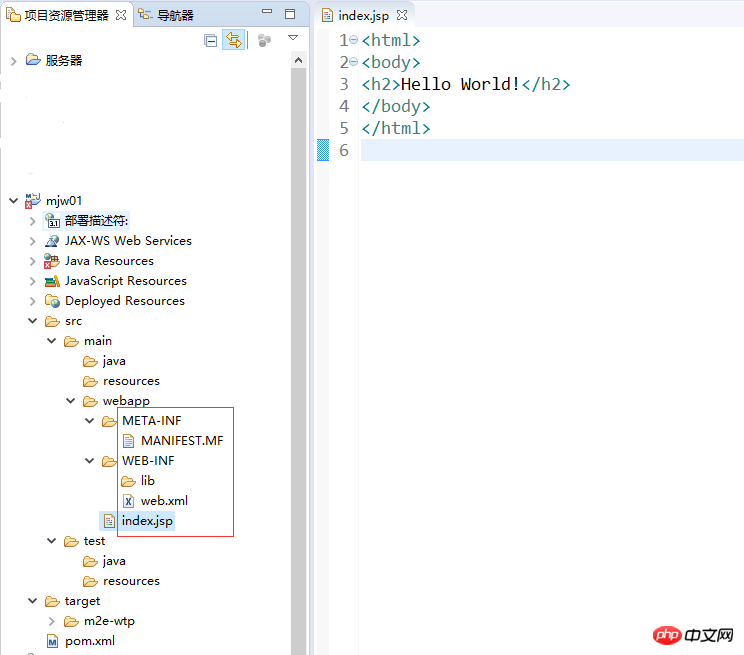Viewport: 744px width, 655px height.
Task: Toggle Link with Editor button
Action: (233, 40)
